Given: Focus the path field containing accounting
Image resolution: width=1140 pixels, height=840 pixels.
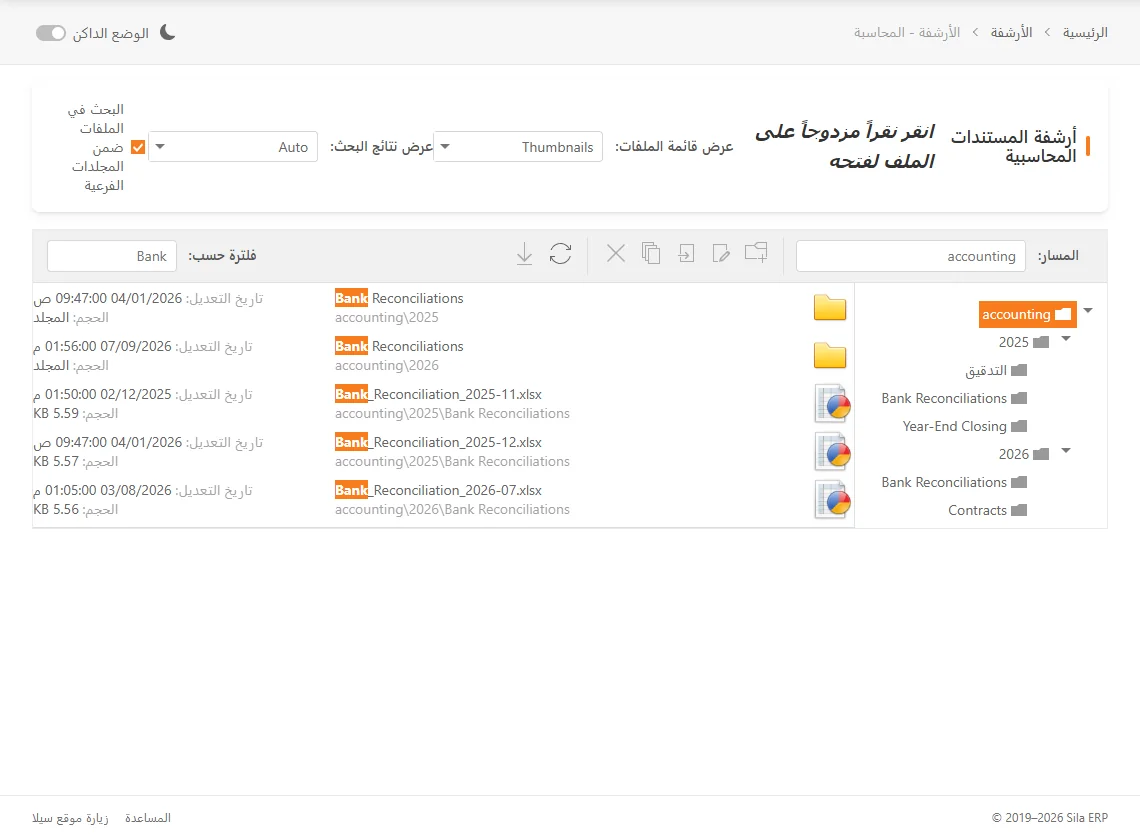Looking at the screenshot, I should [x=911, y=256].
